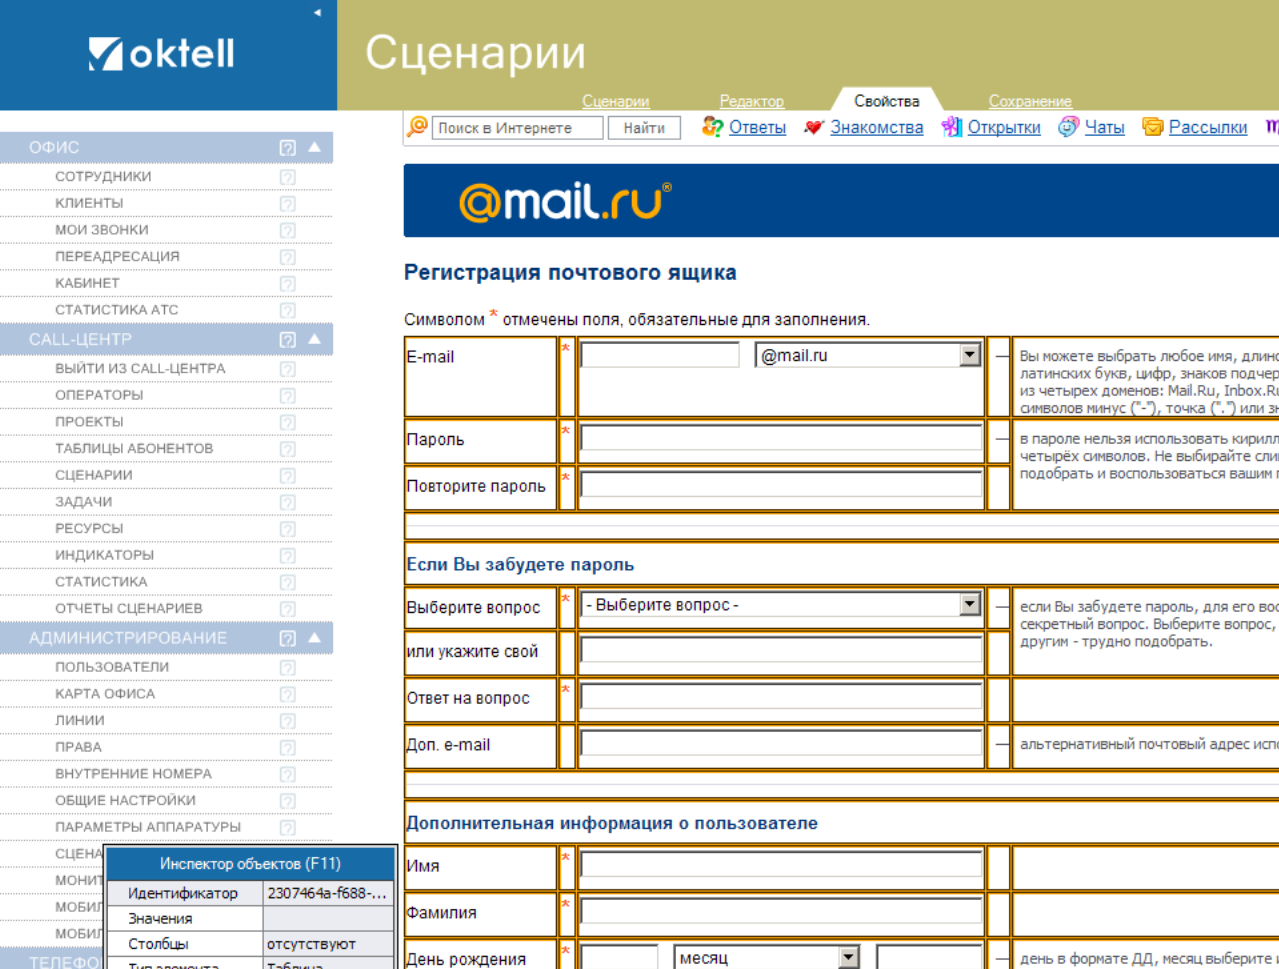
Task: Open the @mail.ru domain dropdown
Action: (x=969, y=355)
